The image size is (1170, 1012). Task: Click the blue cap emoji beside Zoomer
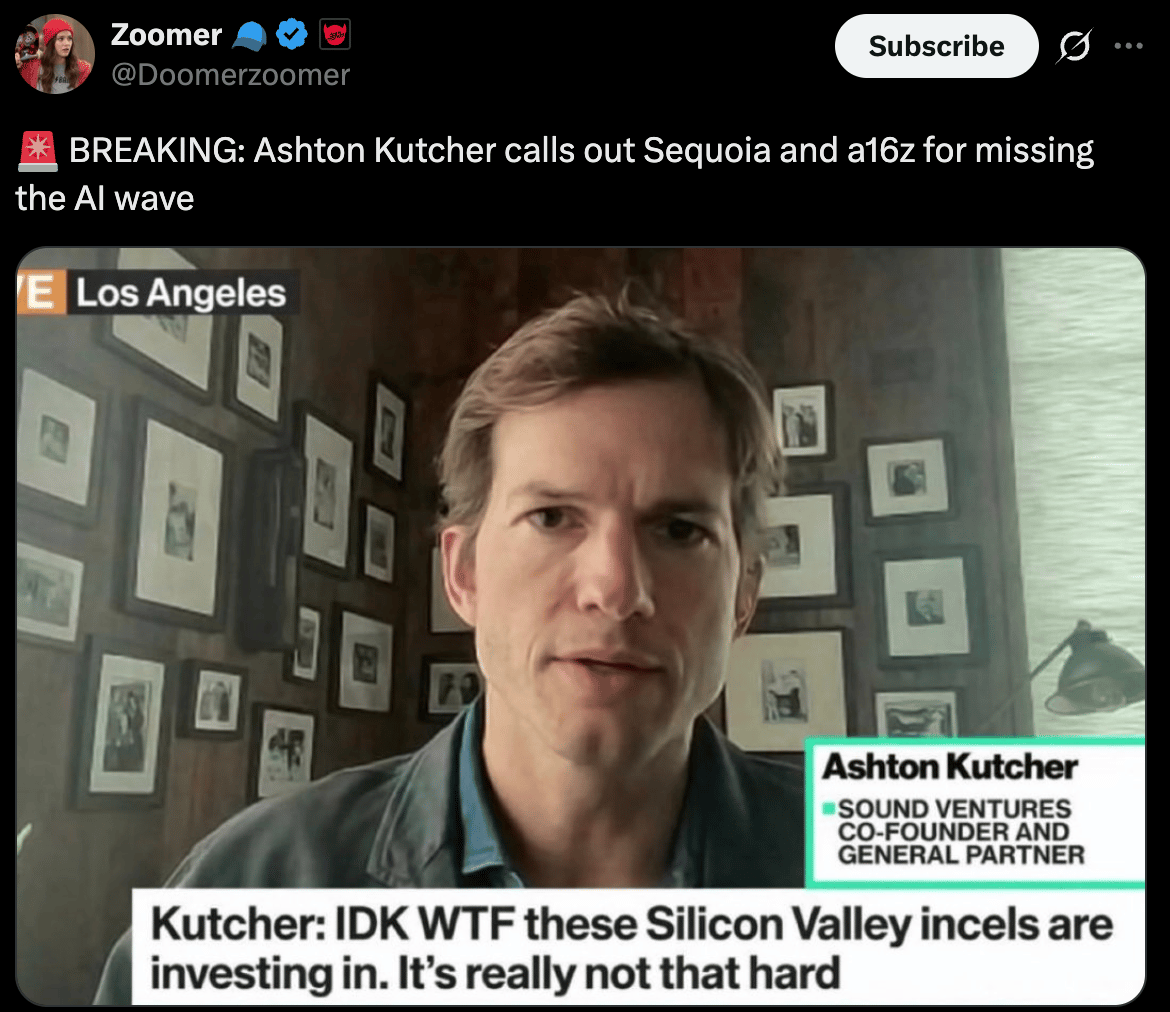pos(249,35)
